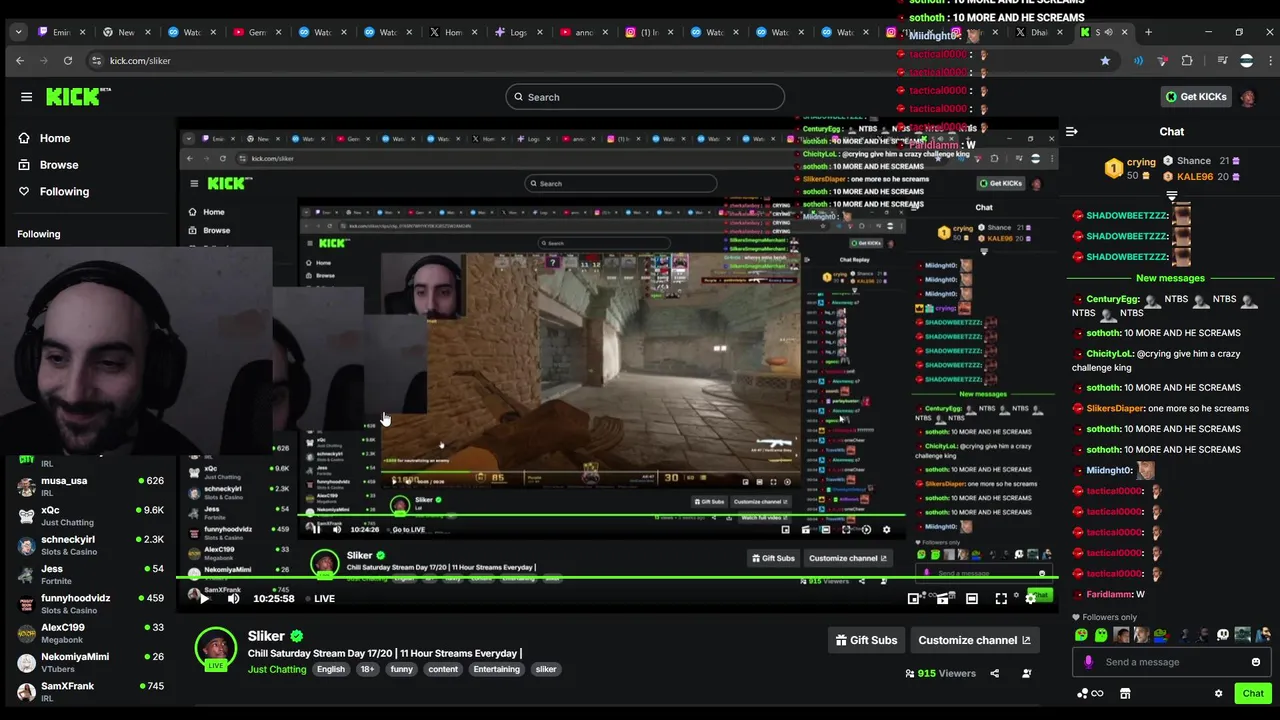Screen dimensions: 1280x720
Task: Mute the stream volume
Action: point(233,598)
